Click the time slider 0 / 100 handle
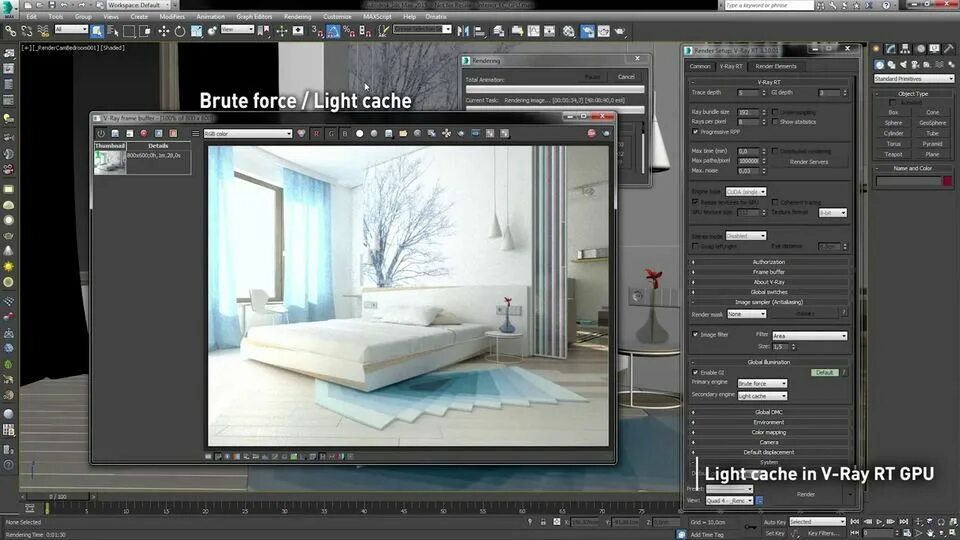Viewport: 960px width, 540px height. pos(58,497)
